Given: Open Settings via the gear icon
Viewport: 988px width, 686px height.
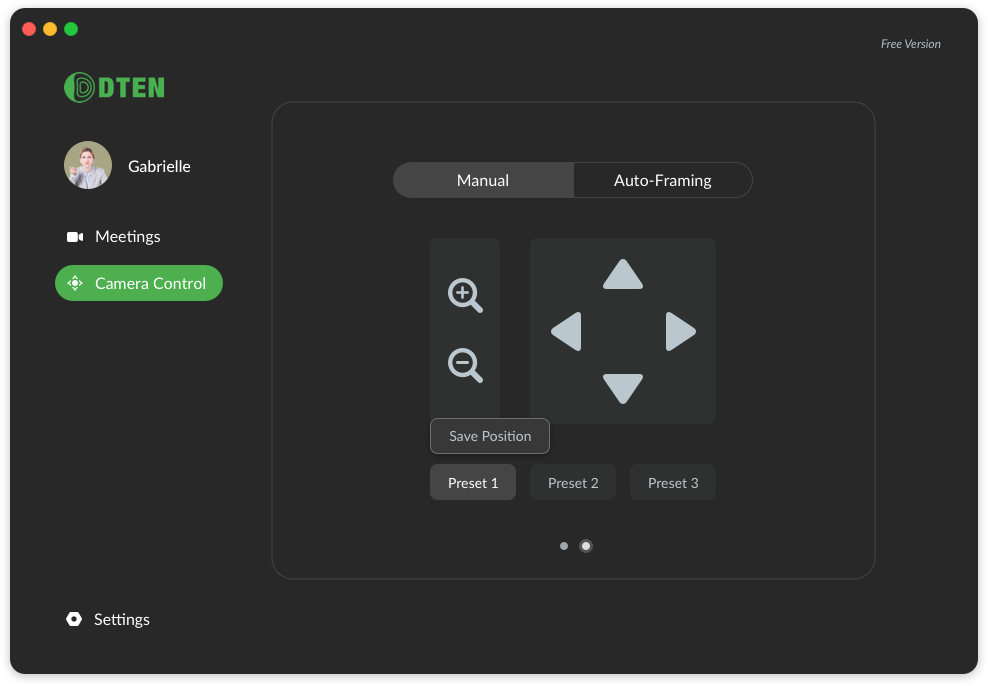Looking at the screenshot, I should click(x=74, y=619).
